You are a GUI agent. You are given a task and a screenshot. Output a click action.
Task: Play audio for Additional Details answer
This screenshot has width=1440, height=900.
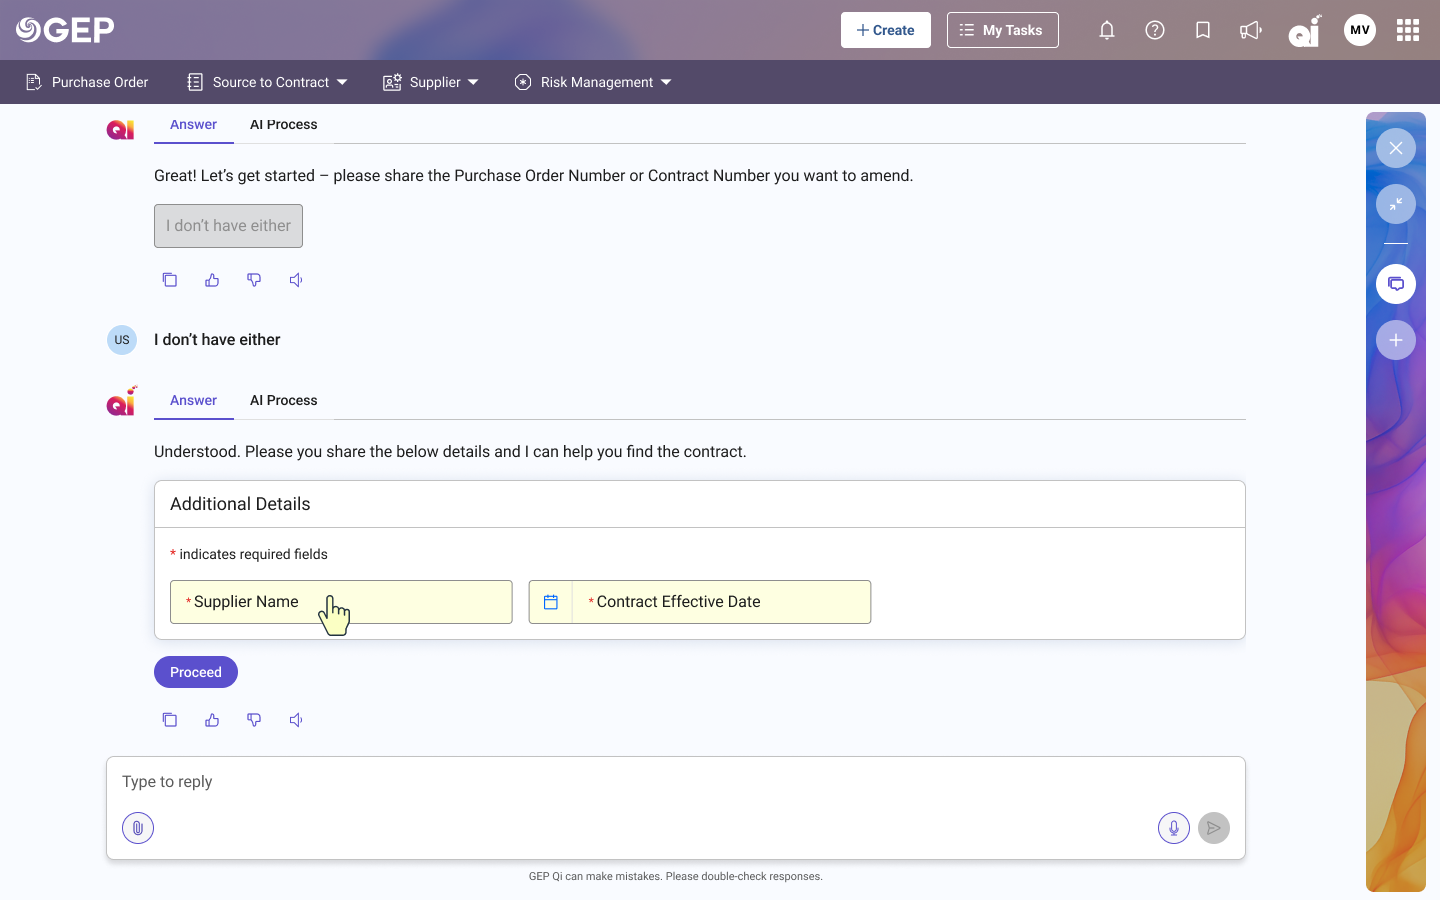tap(296, 720)
